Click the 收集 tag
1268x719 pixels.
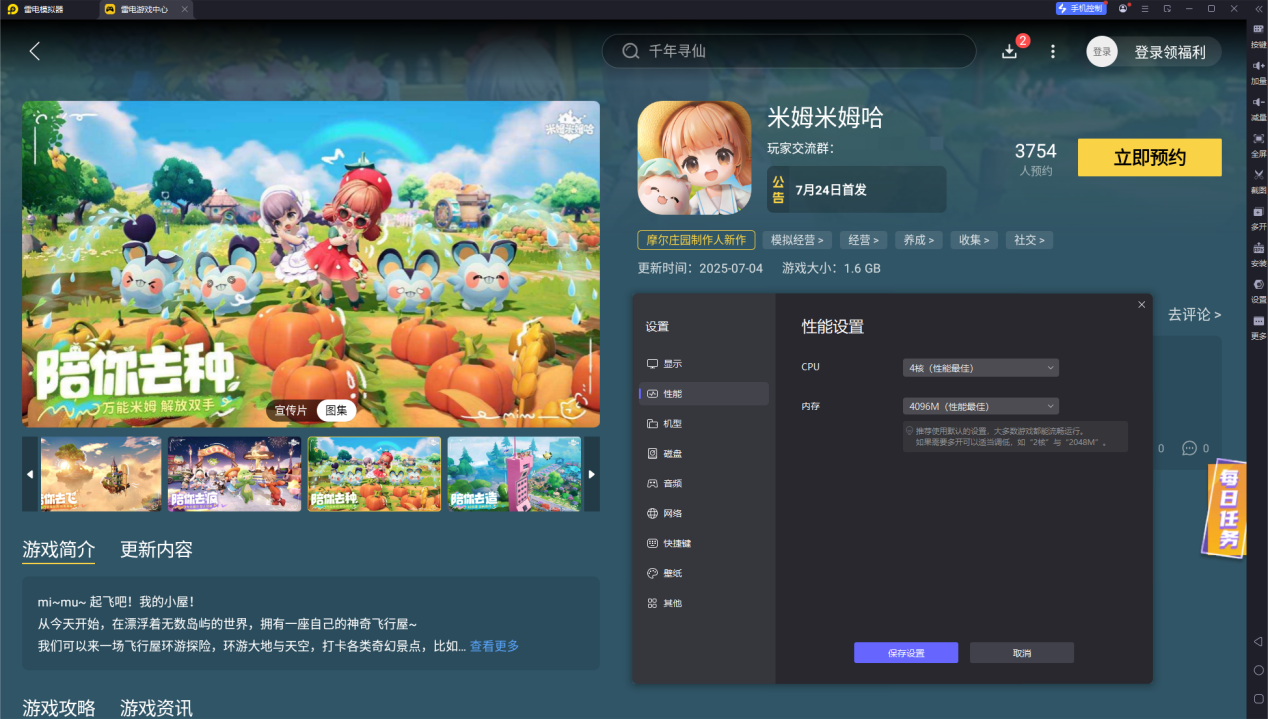(x=973, y=240)
